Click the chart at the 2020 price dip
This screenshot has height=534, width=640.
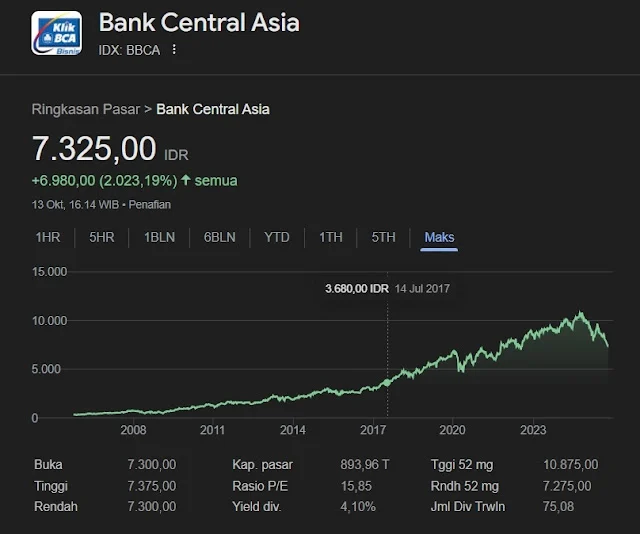[460, 371]
